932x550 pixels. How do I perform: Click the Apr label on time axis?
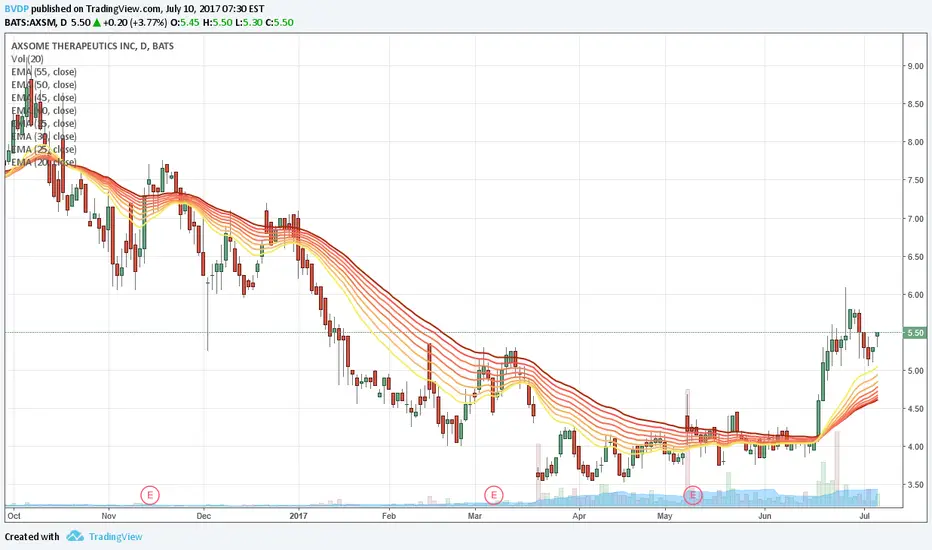tap(579, 516)
